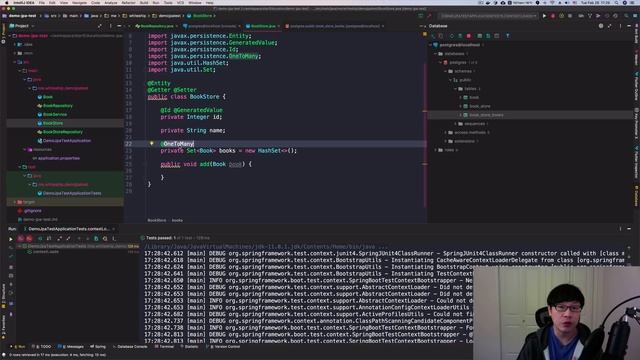
Task: Hide the Project tool window
Action: pyautogui.click(x=119, y=26)
